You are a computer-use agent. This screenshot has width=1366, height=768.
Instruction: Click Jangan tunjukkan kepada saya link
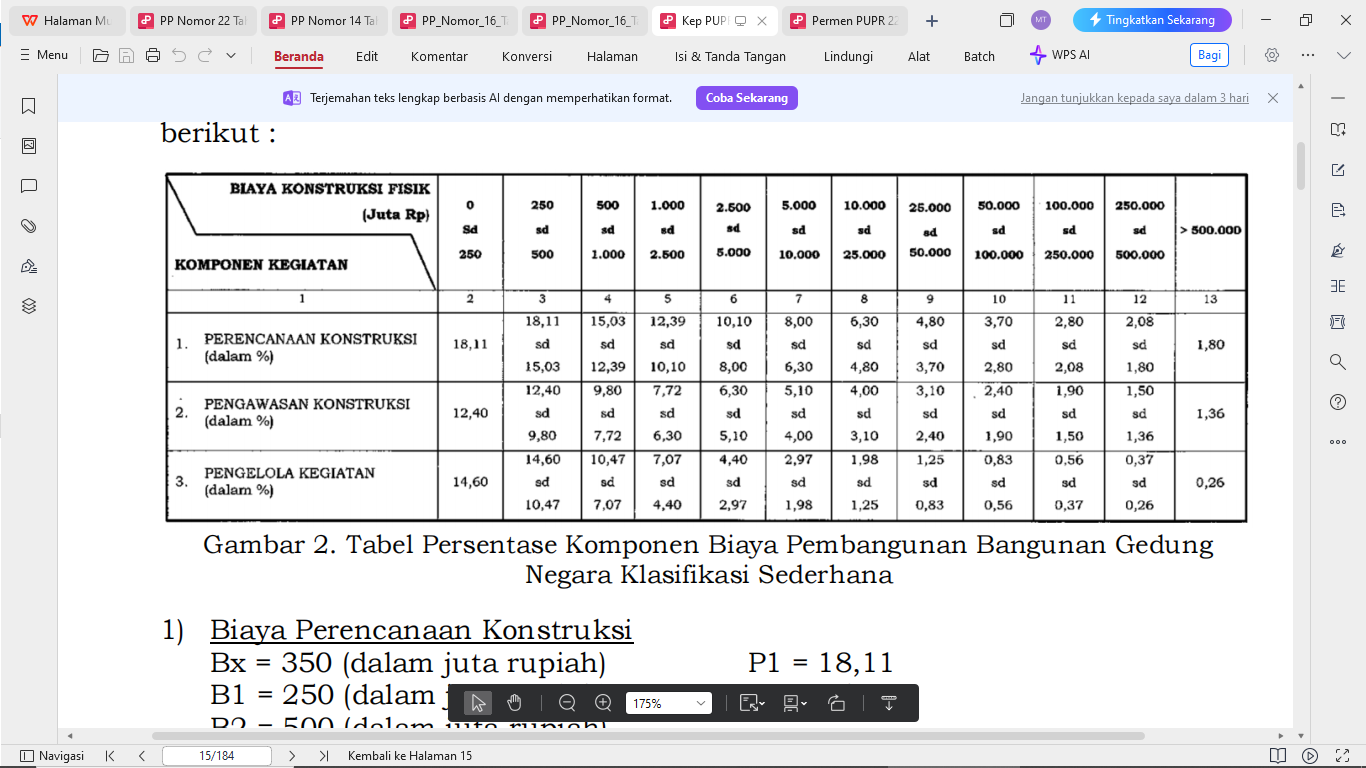[x=1134, y=99]
